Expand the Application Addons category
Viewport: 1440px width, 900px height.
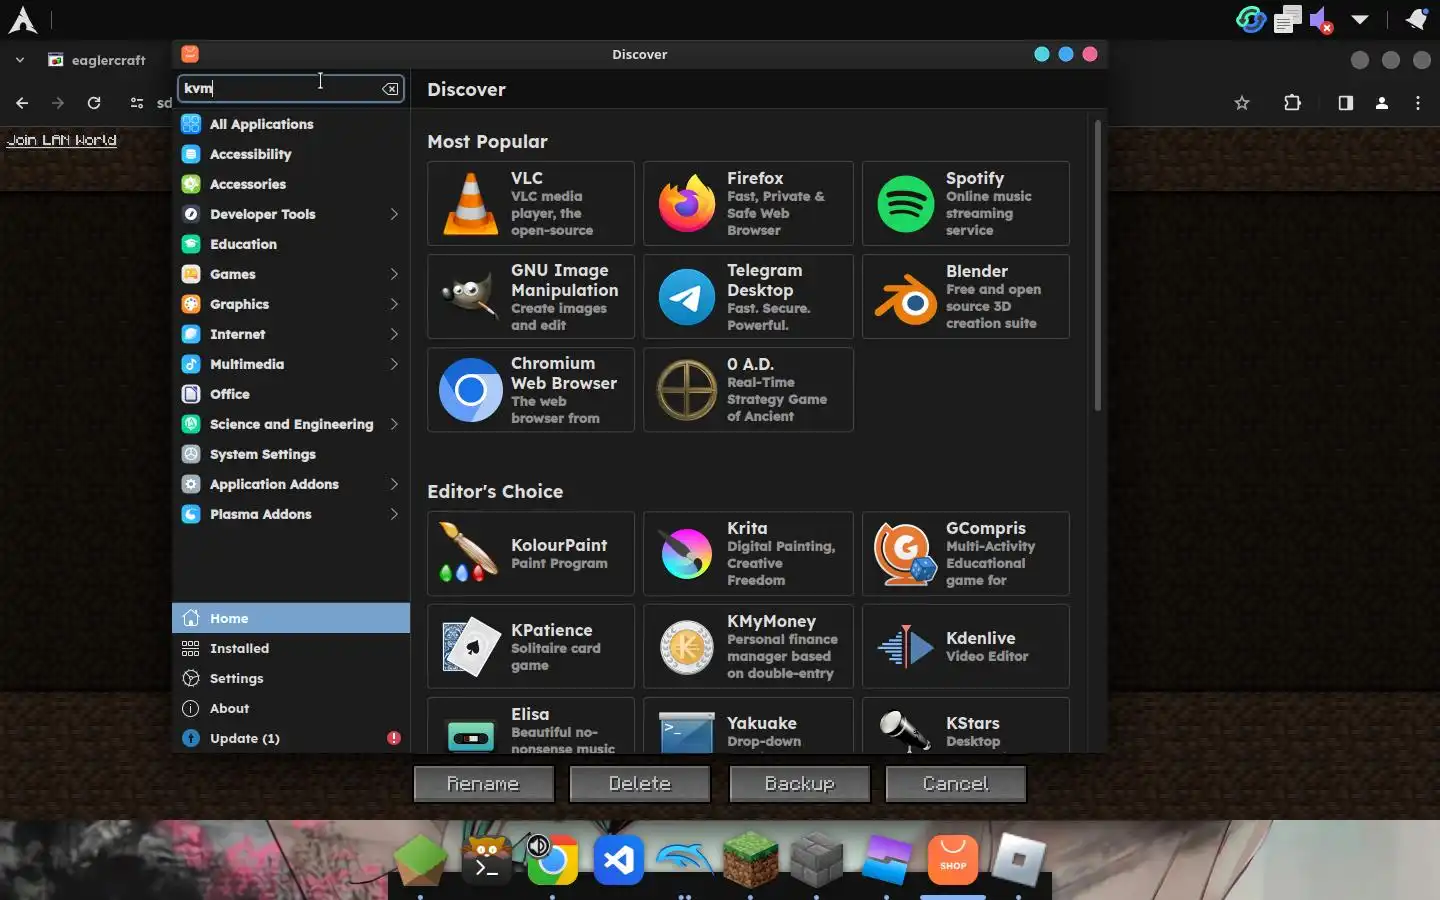point(394,484)
